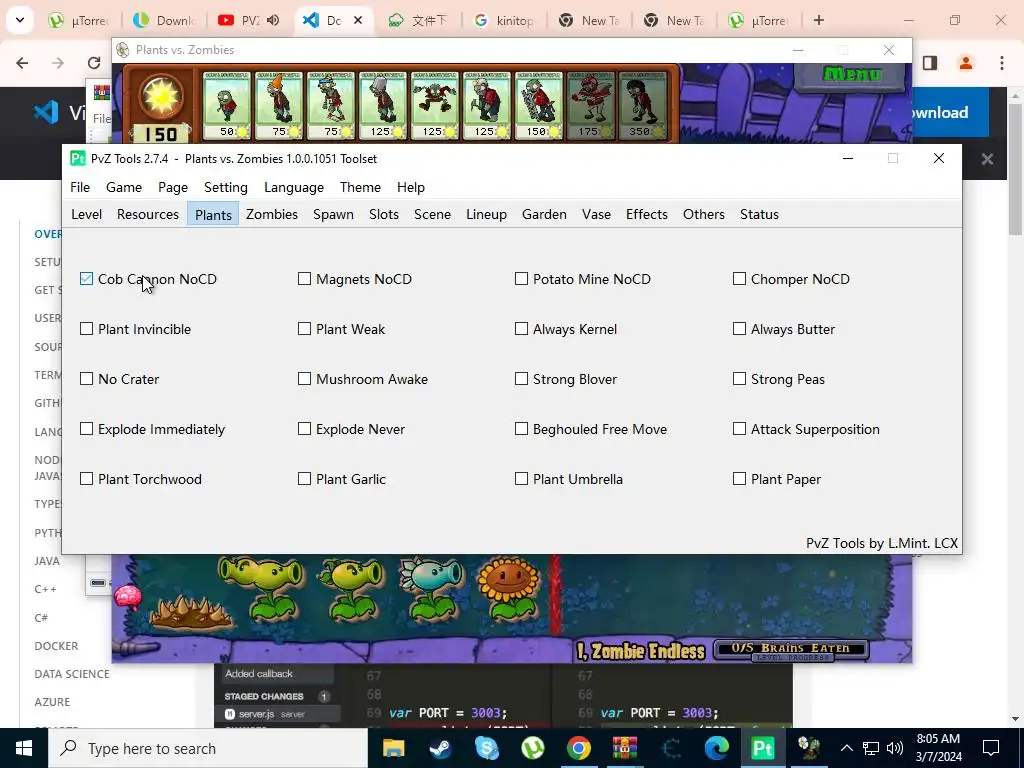
Task: Open the Game menu
Action: pyautogui.click(x=124, y=187)
